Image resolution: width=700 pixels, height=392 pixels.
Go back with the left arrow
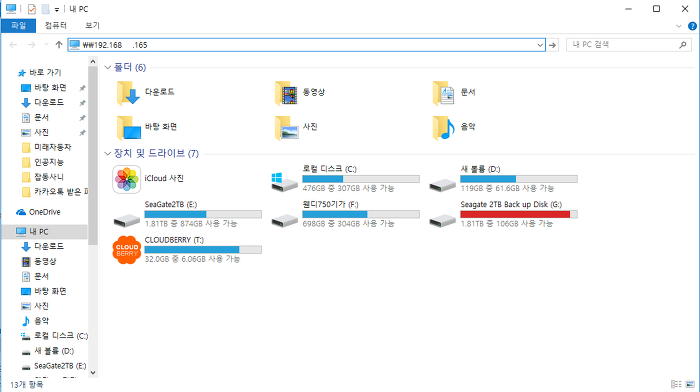pos(13,45)
